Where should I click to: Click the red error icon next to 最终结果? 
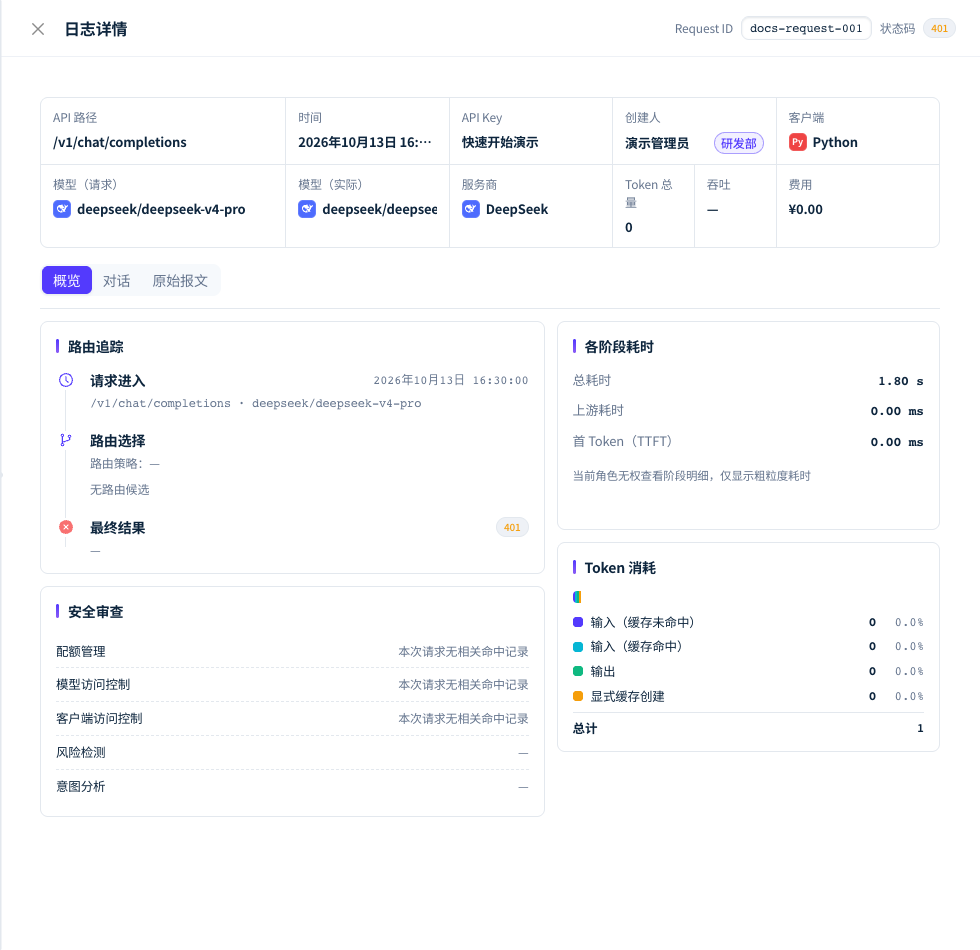click(66, 527)
